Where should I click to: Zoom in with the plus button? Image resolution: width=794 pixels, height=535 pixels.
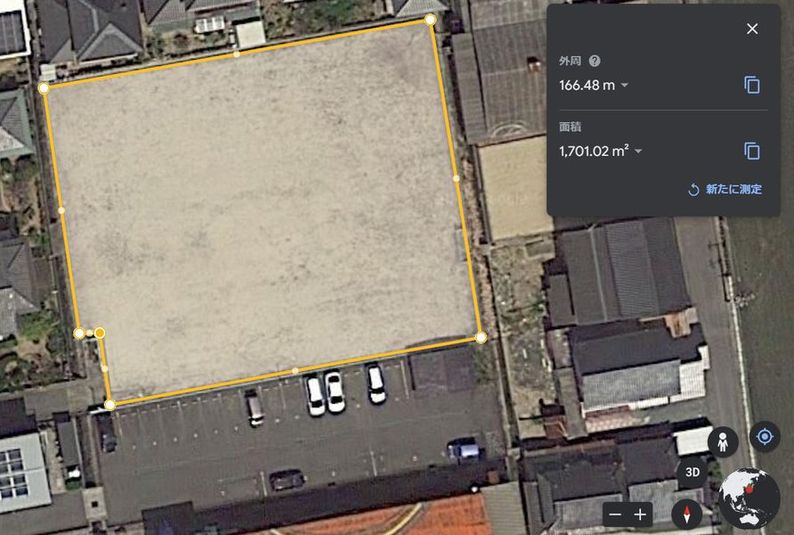point(640,515)
